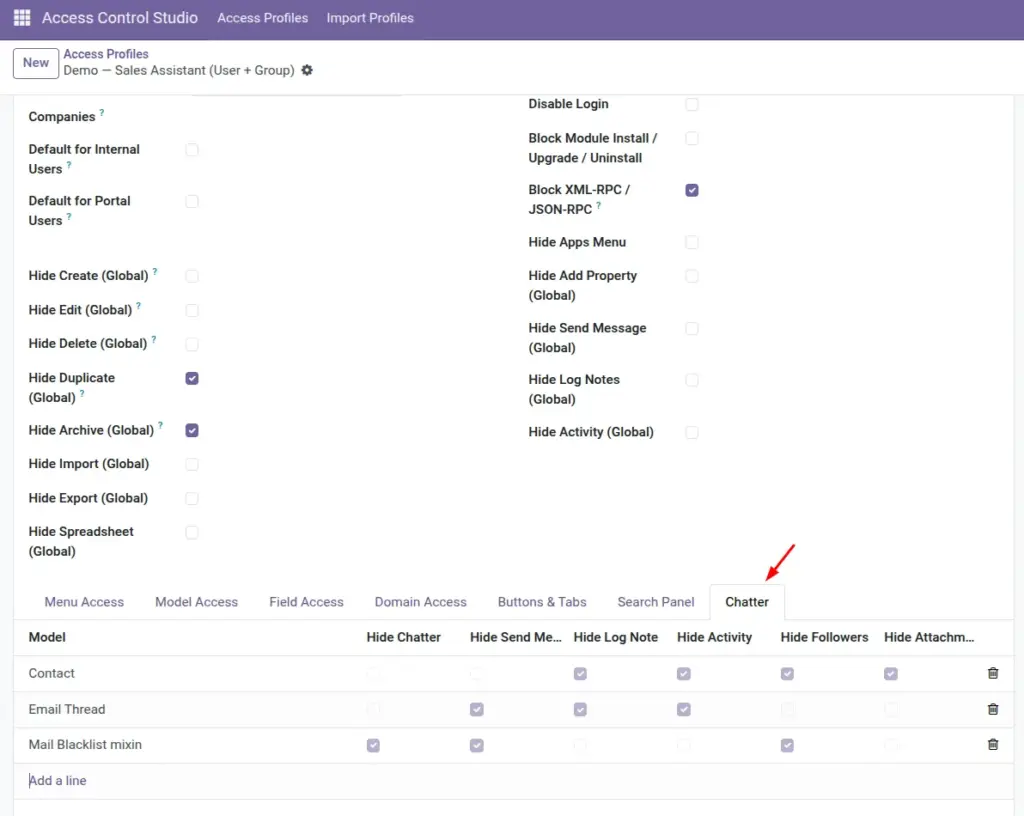The height and width of the screenshot is (816, 1024).
Task: Enable Default for Internal Users checkbox
Action: 192,149
